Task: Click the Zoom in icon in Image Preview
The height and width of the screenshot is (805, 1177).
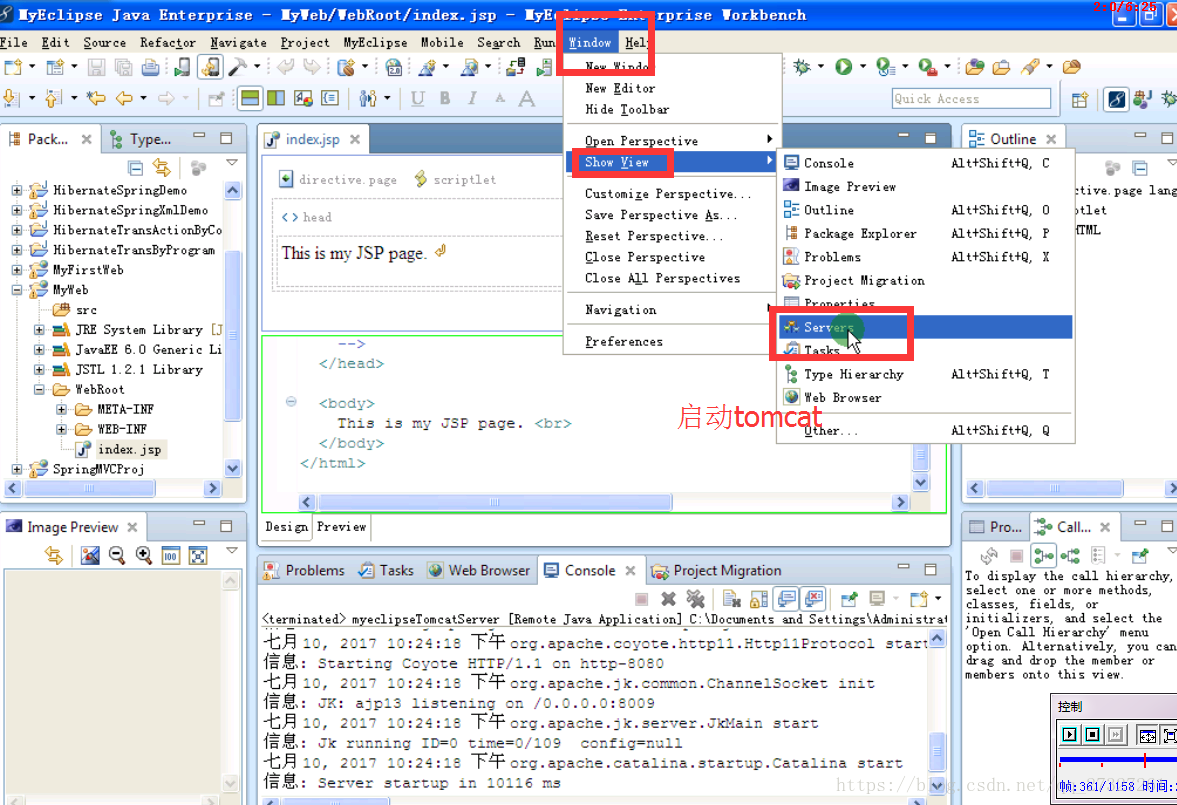Action: coord(143,556)
